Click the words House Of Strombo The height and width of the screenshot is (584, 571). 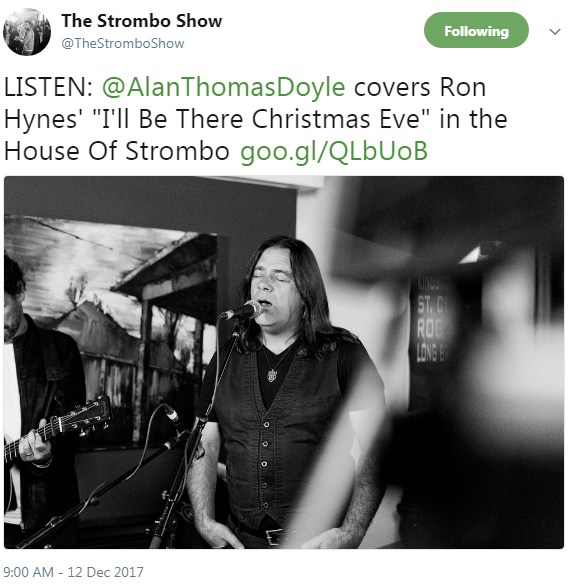[117, 152]
